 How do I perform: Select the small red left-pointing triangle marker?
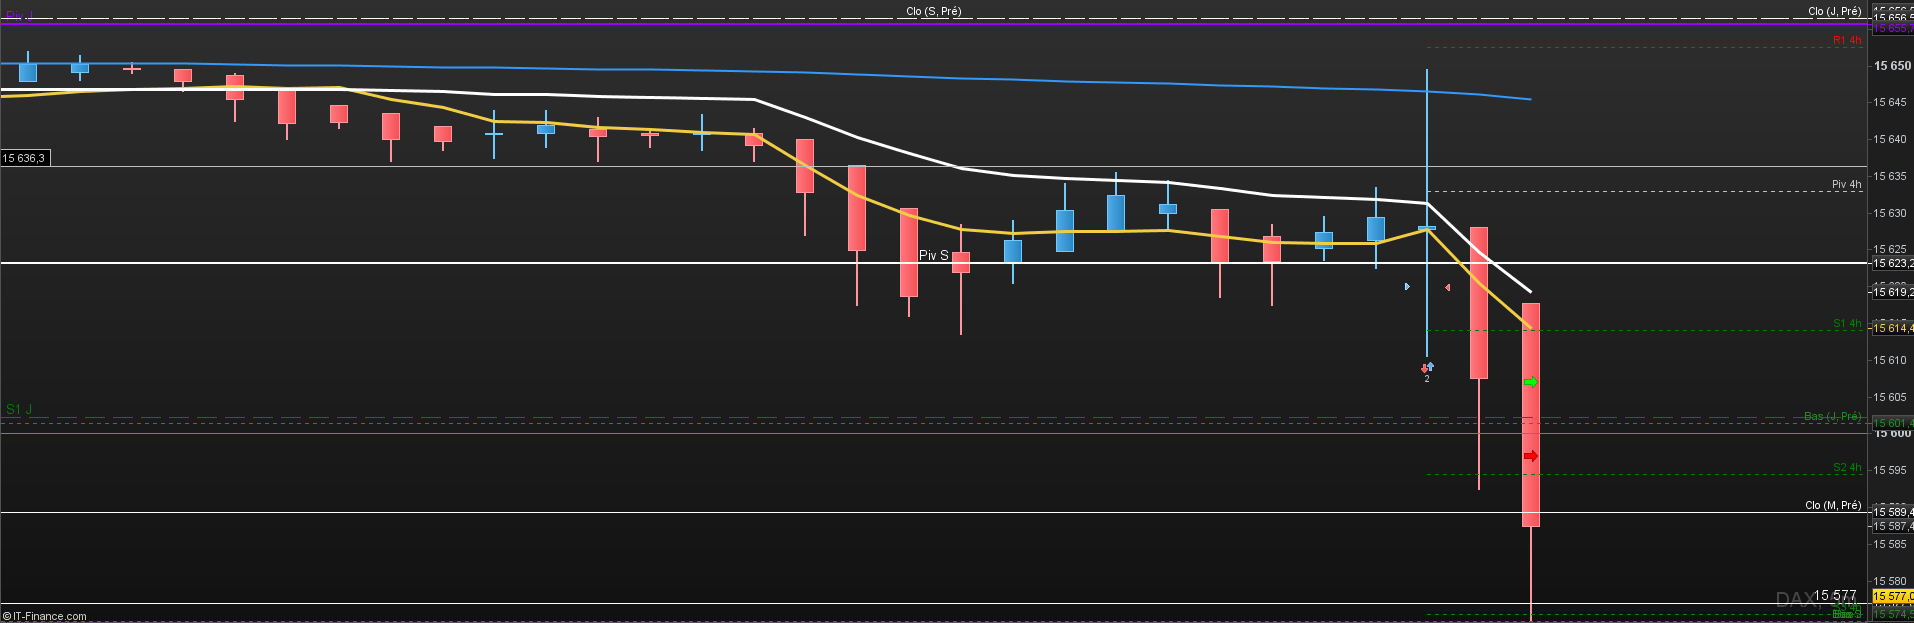(1447, 288)
